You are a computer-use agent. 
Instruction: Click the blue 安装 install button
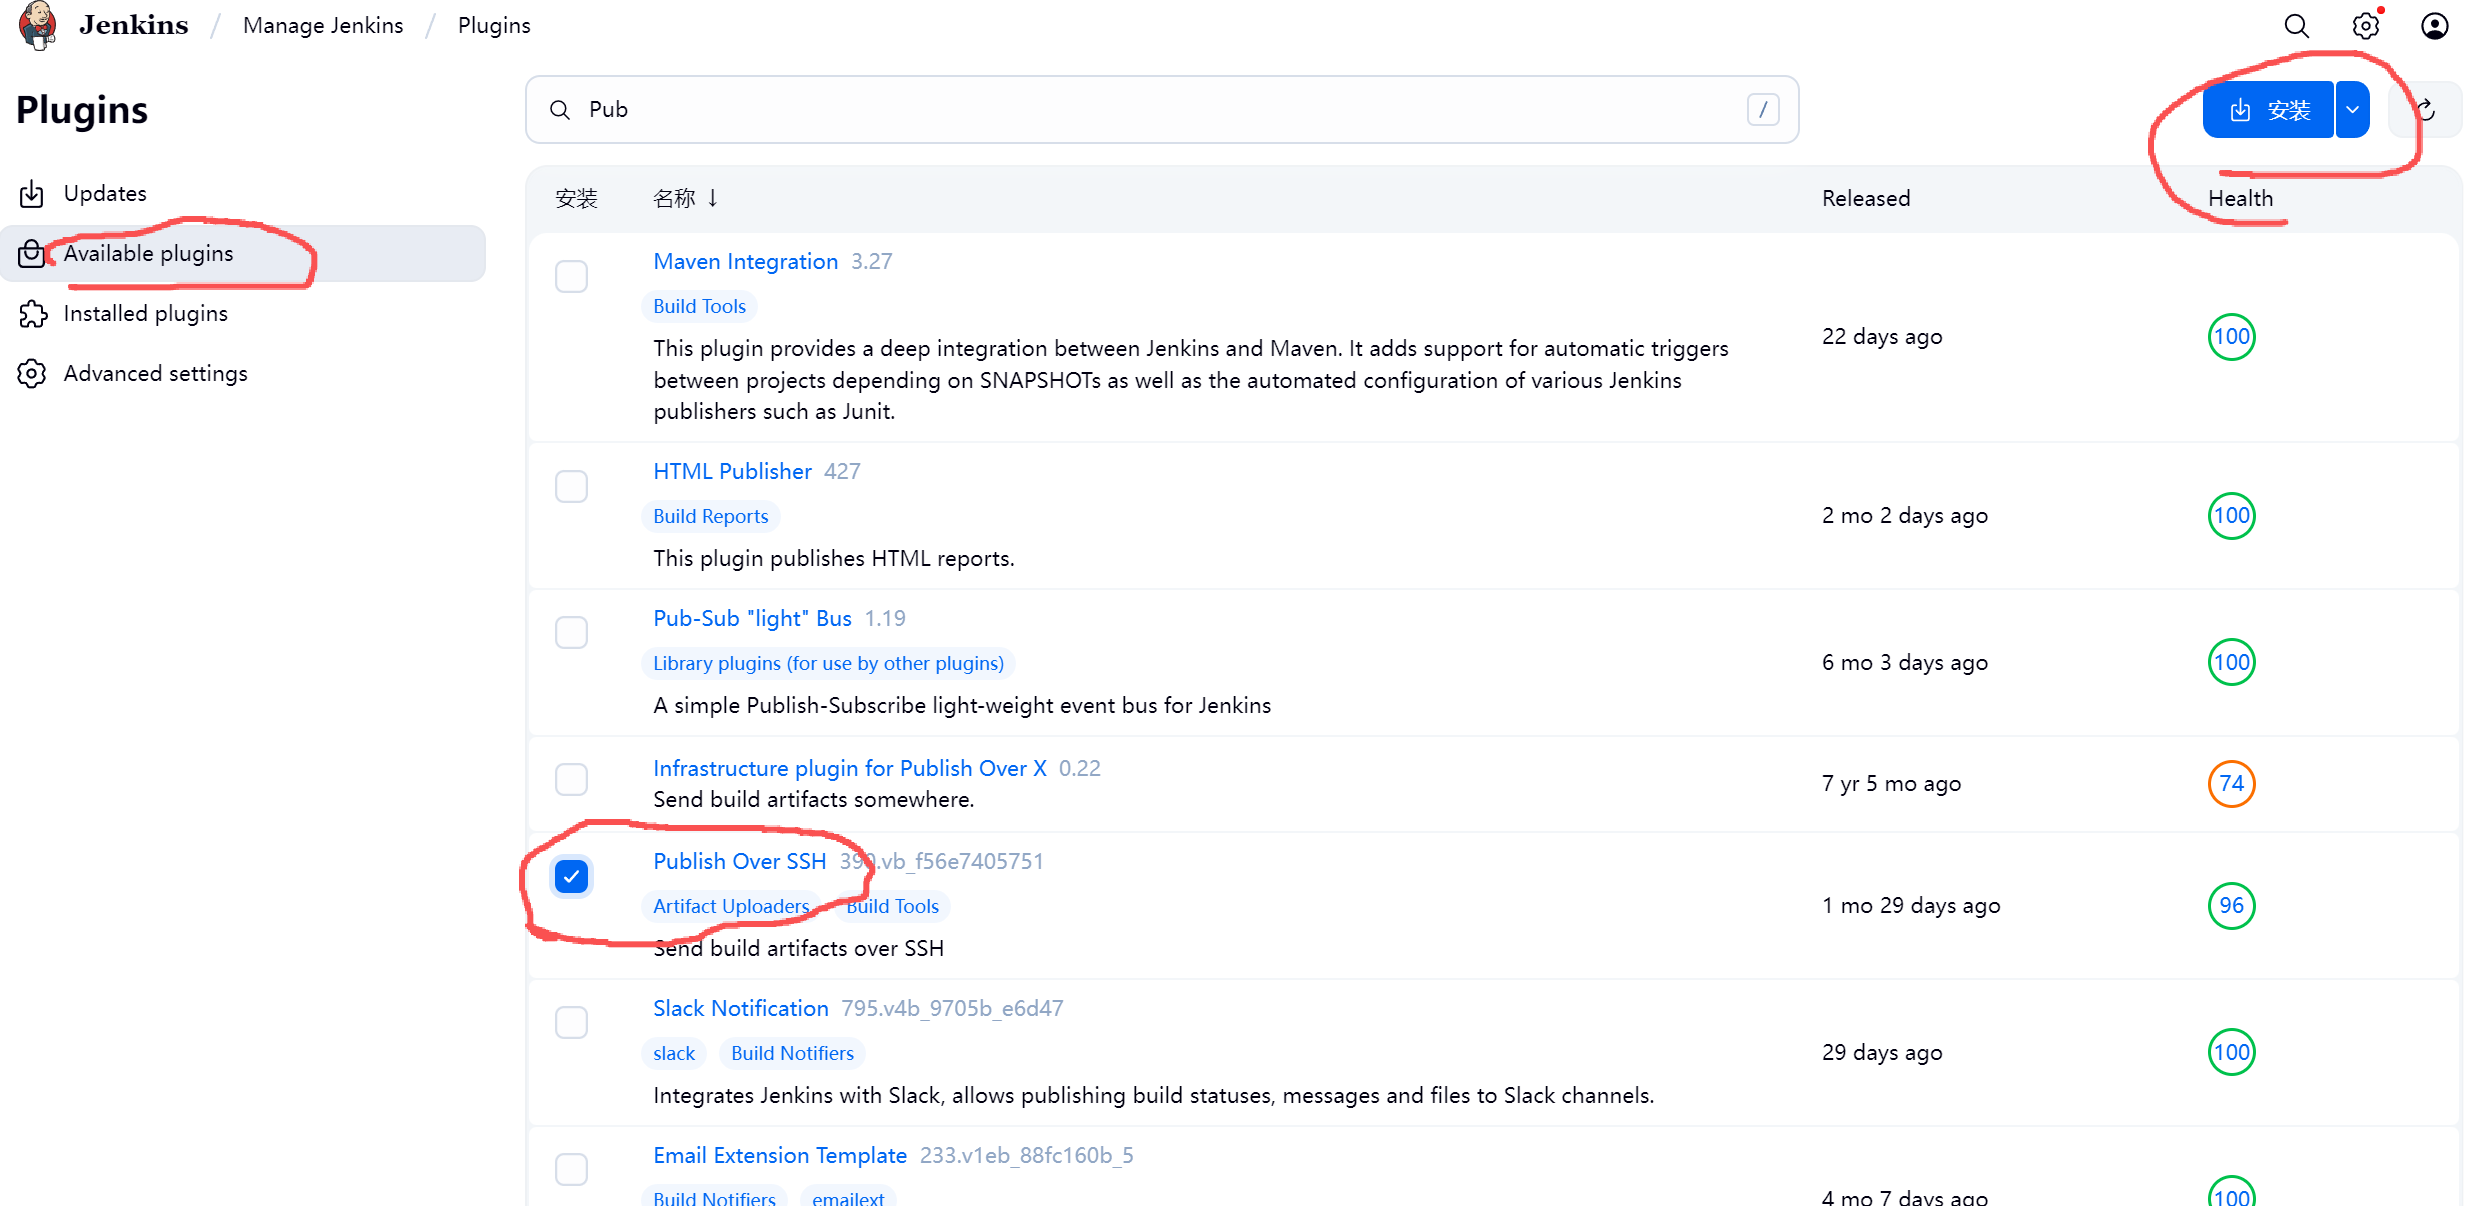pos(2268,110)
